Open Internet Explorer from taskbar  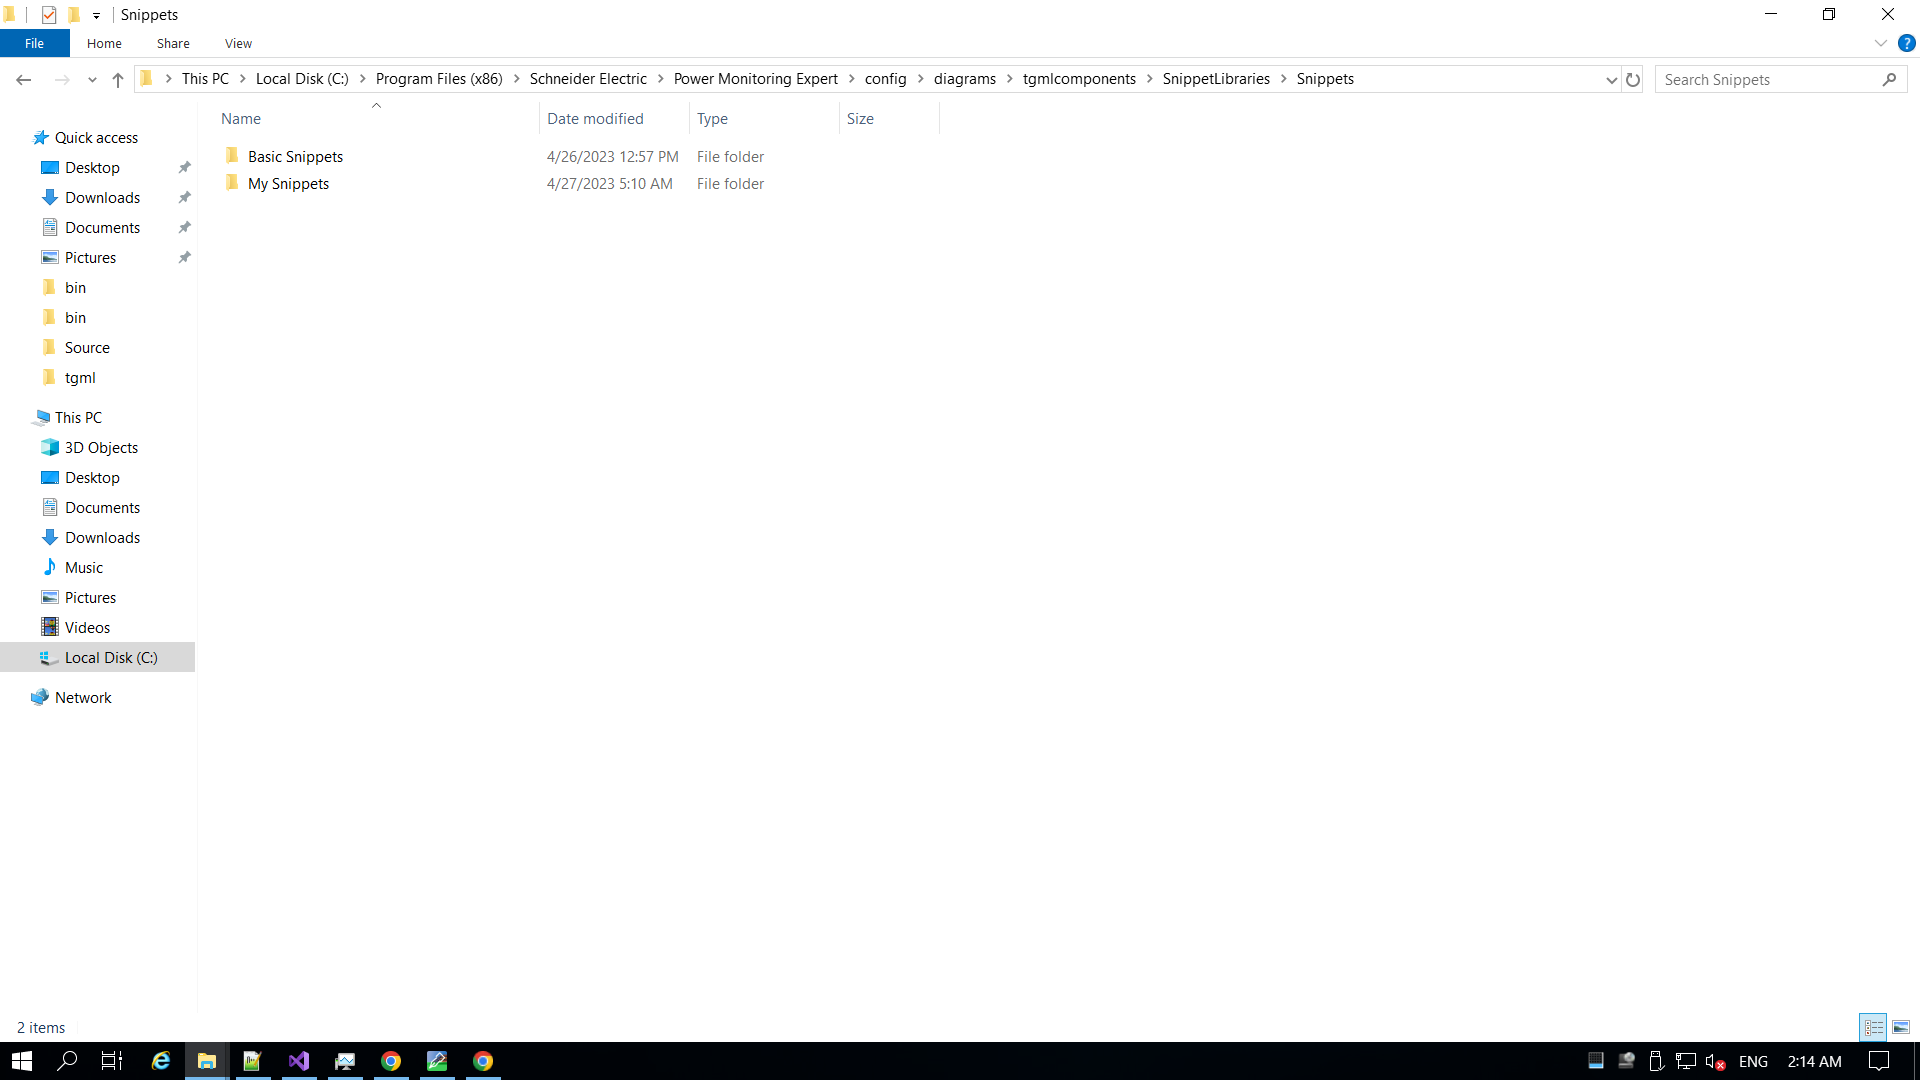pos(160,1061)
